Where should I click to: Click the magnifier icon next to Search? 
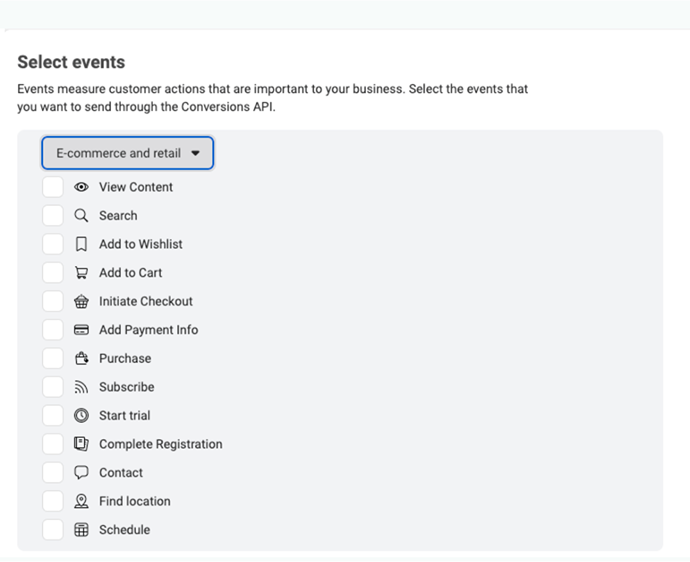point(81,216)
